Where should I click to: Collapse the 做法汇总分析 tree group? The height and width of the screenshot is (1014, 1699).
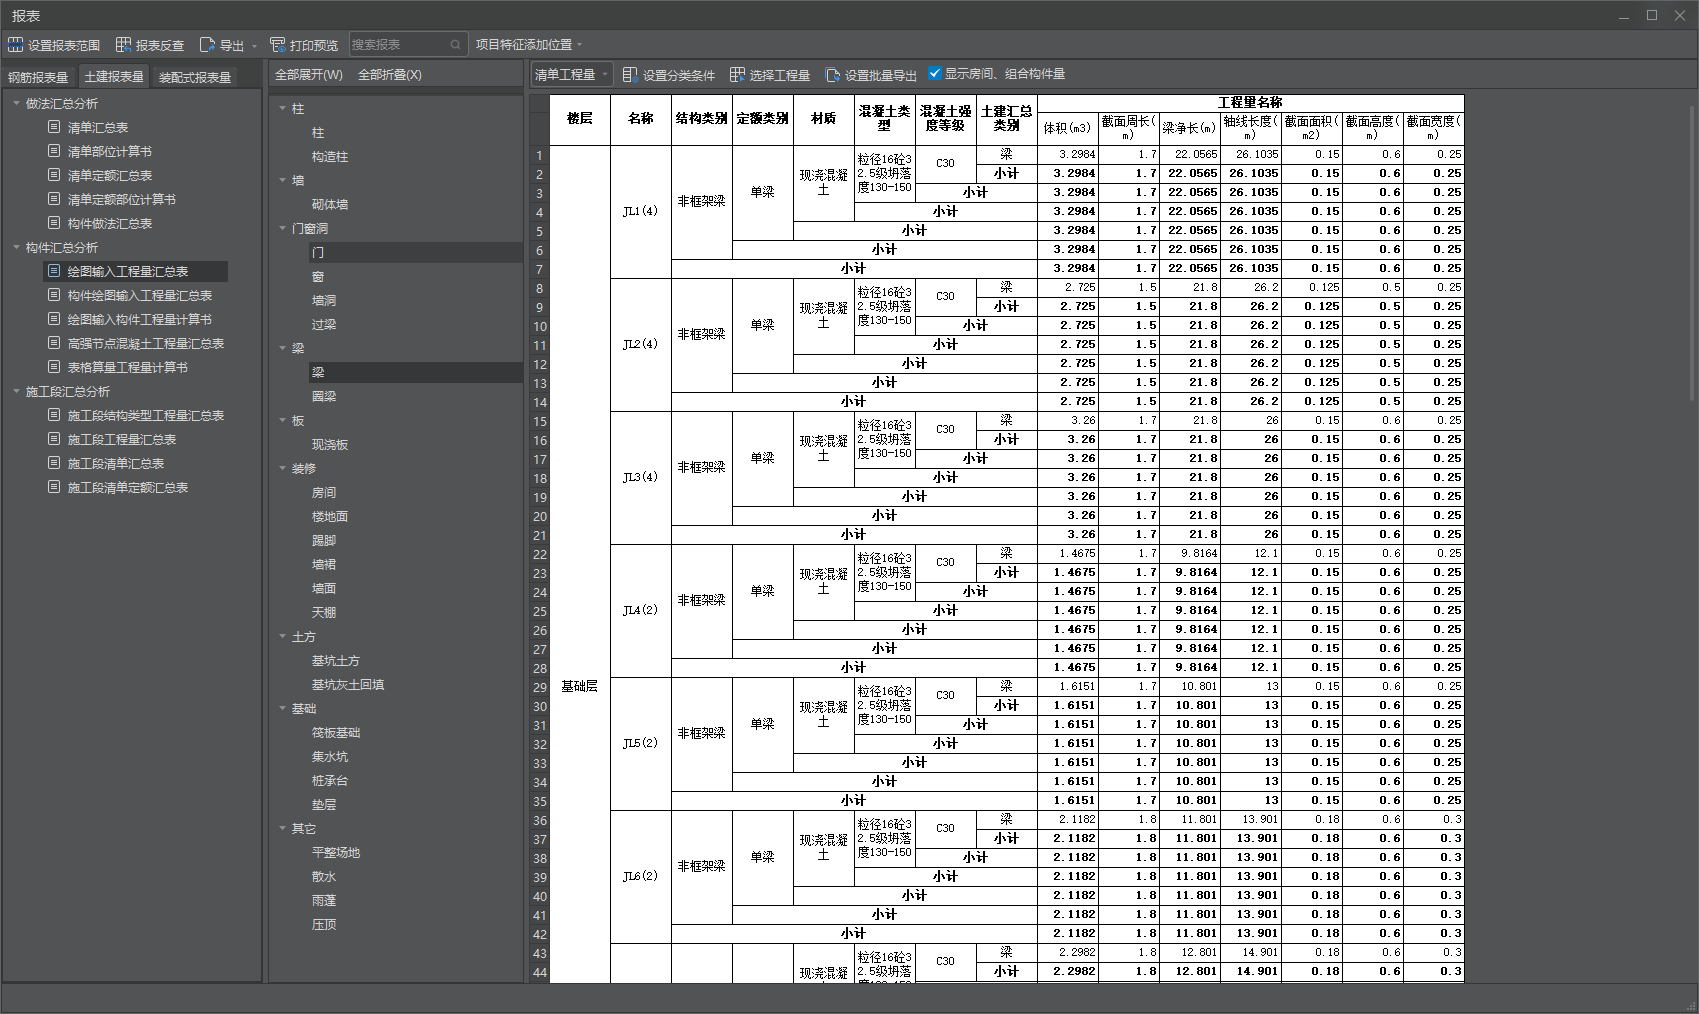point(16,103)
